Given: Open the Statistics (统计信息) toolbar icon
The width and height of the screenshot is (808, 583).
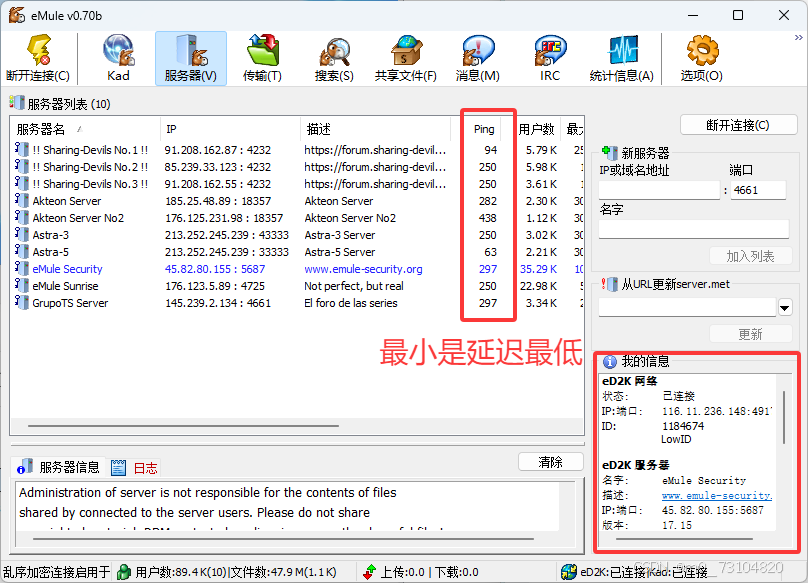Looking at the screenshot, I should click(x=621, y=58).
